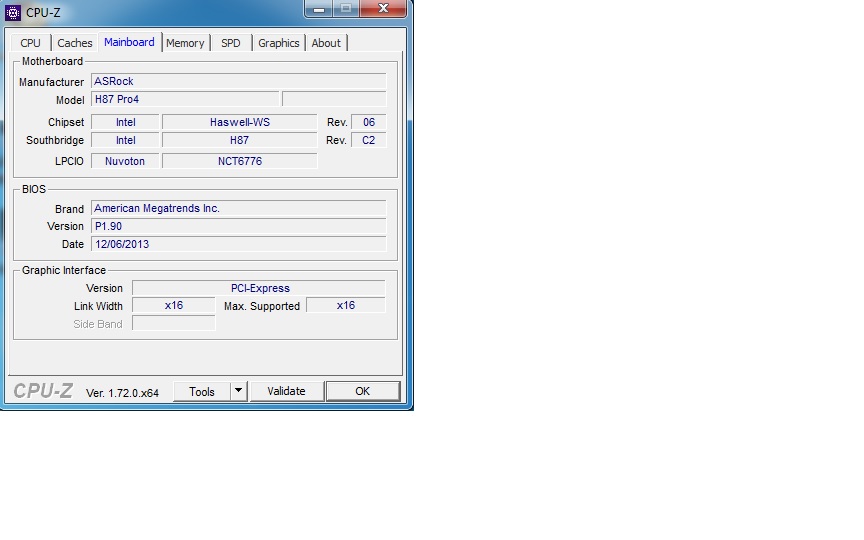This screenshot has width=864, height=540.
Task: Click the CPU-Z app icon in title bar
Action: click(x=13, y=12)
